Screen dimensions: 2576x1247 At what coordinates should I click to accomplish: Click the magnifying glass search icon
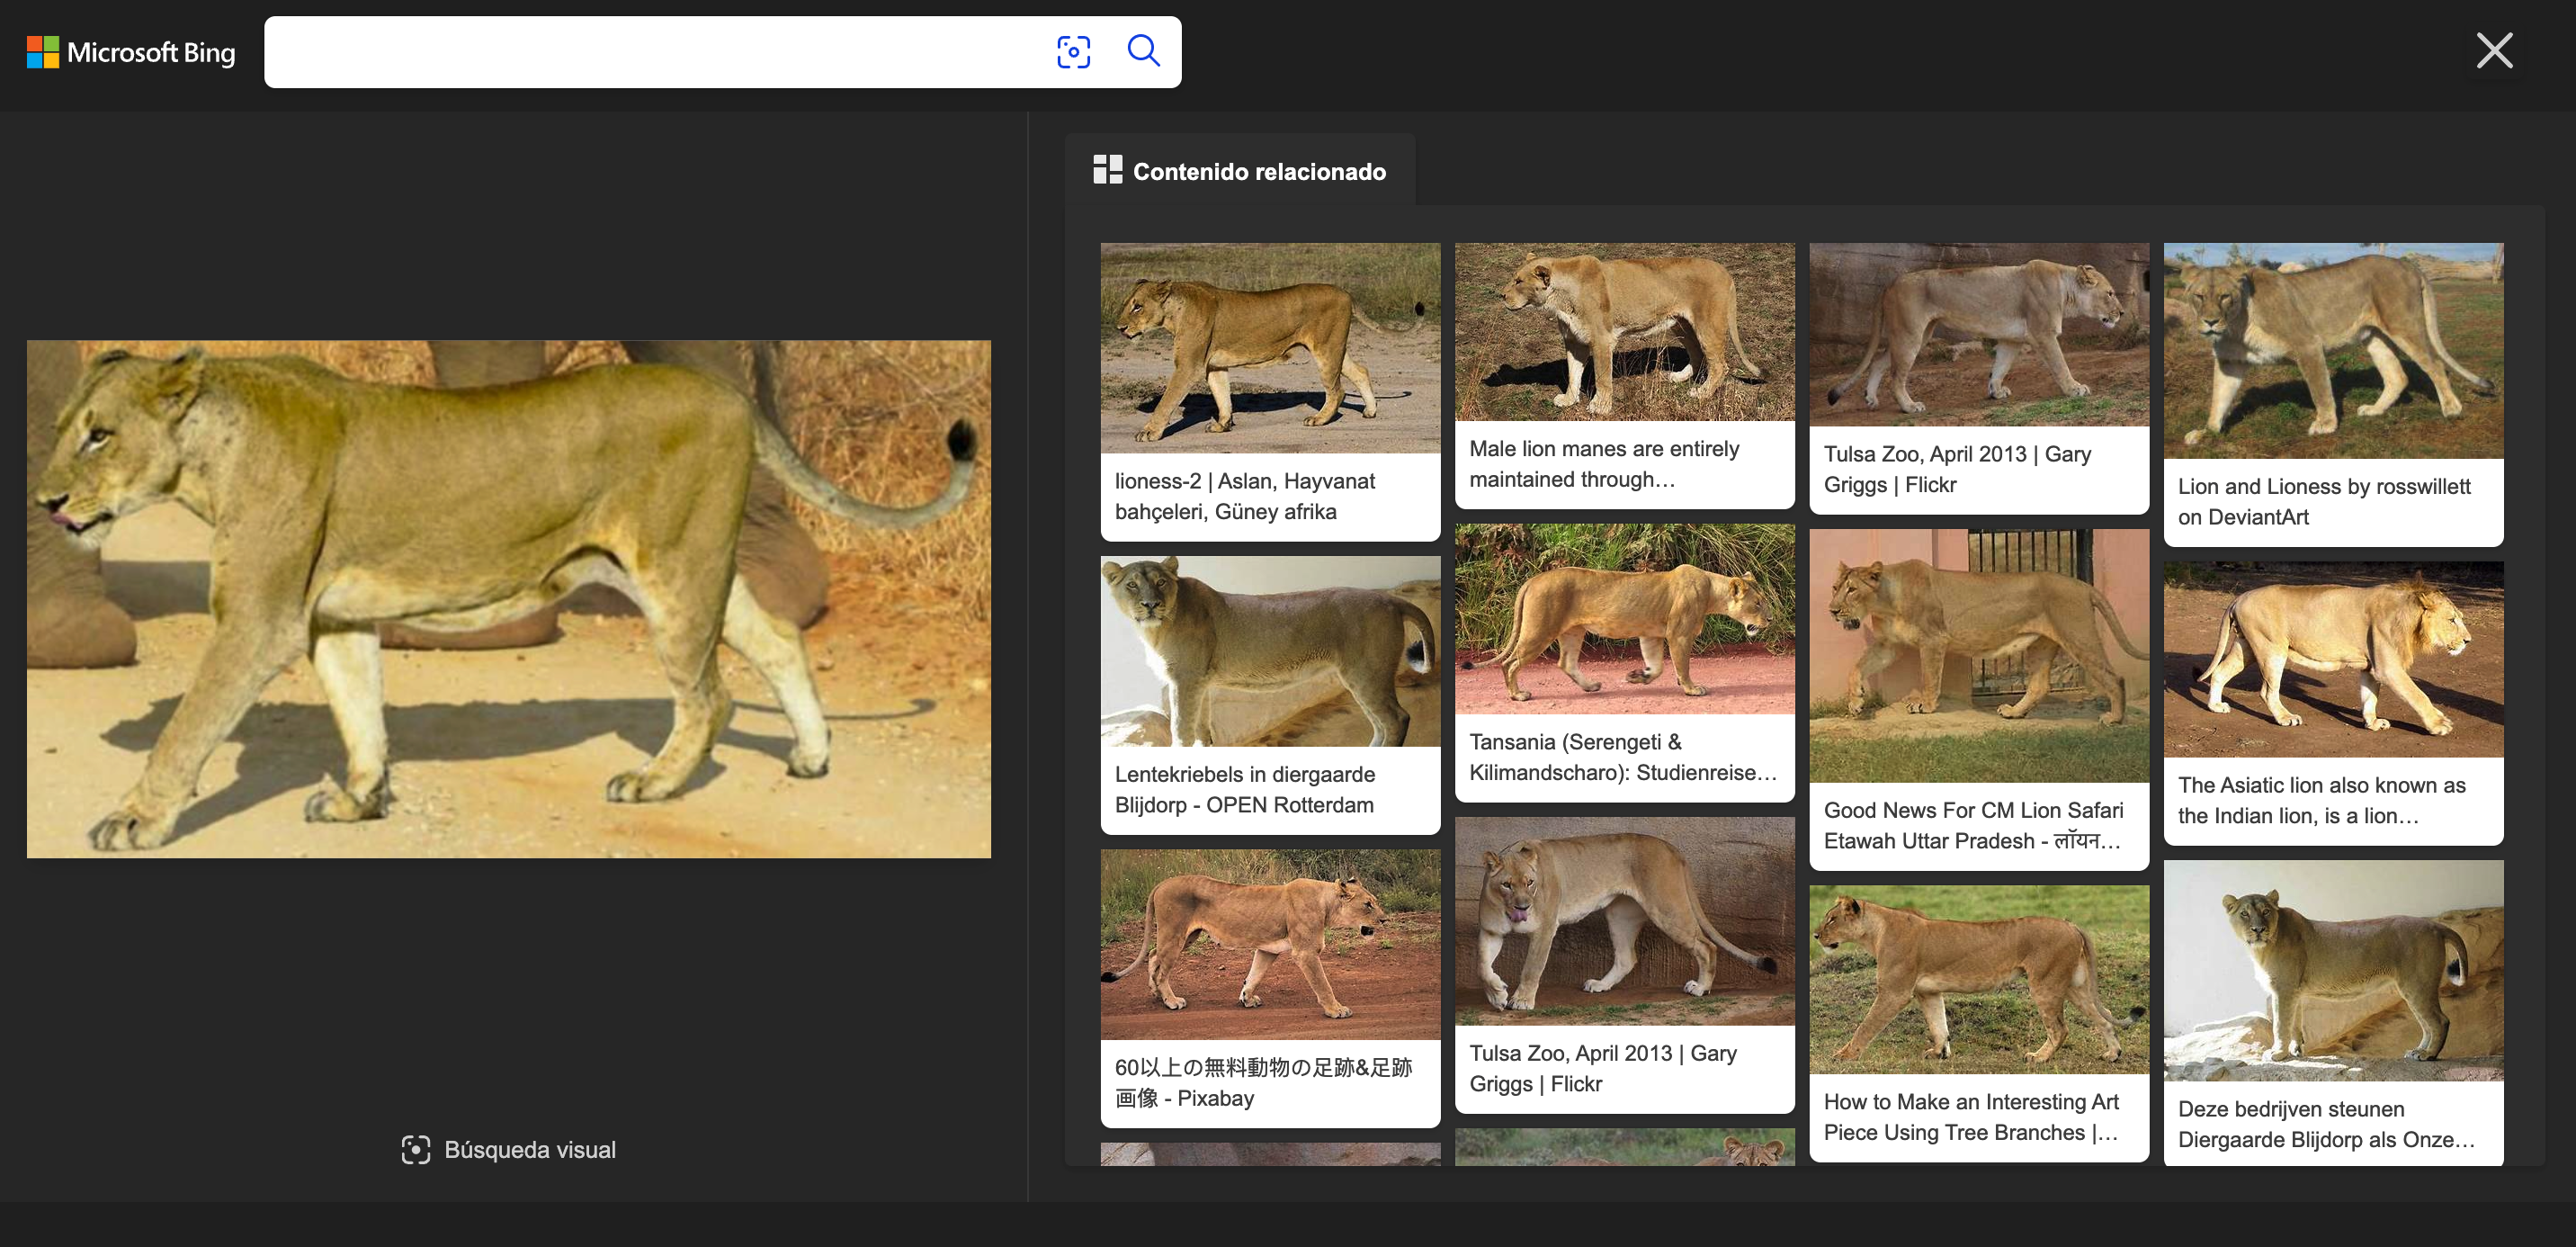[1143, 51]
